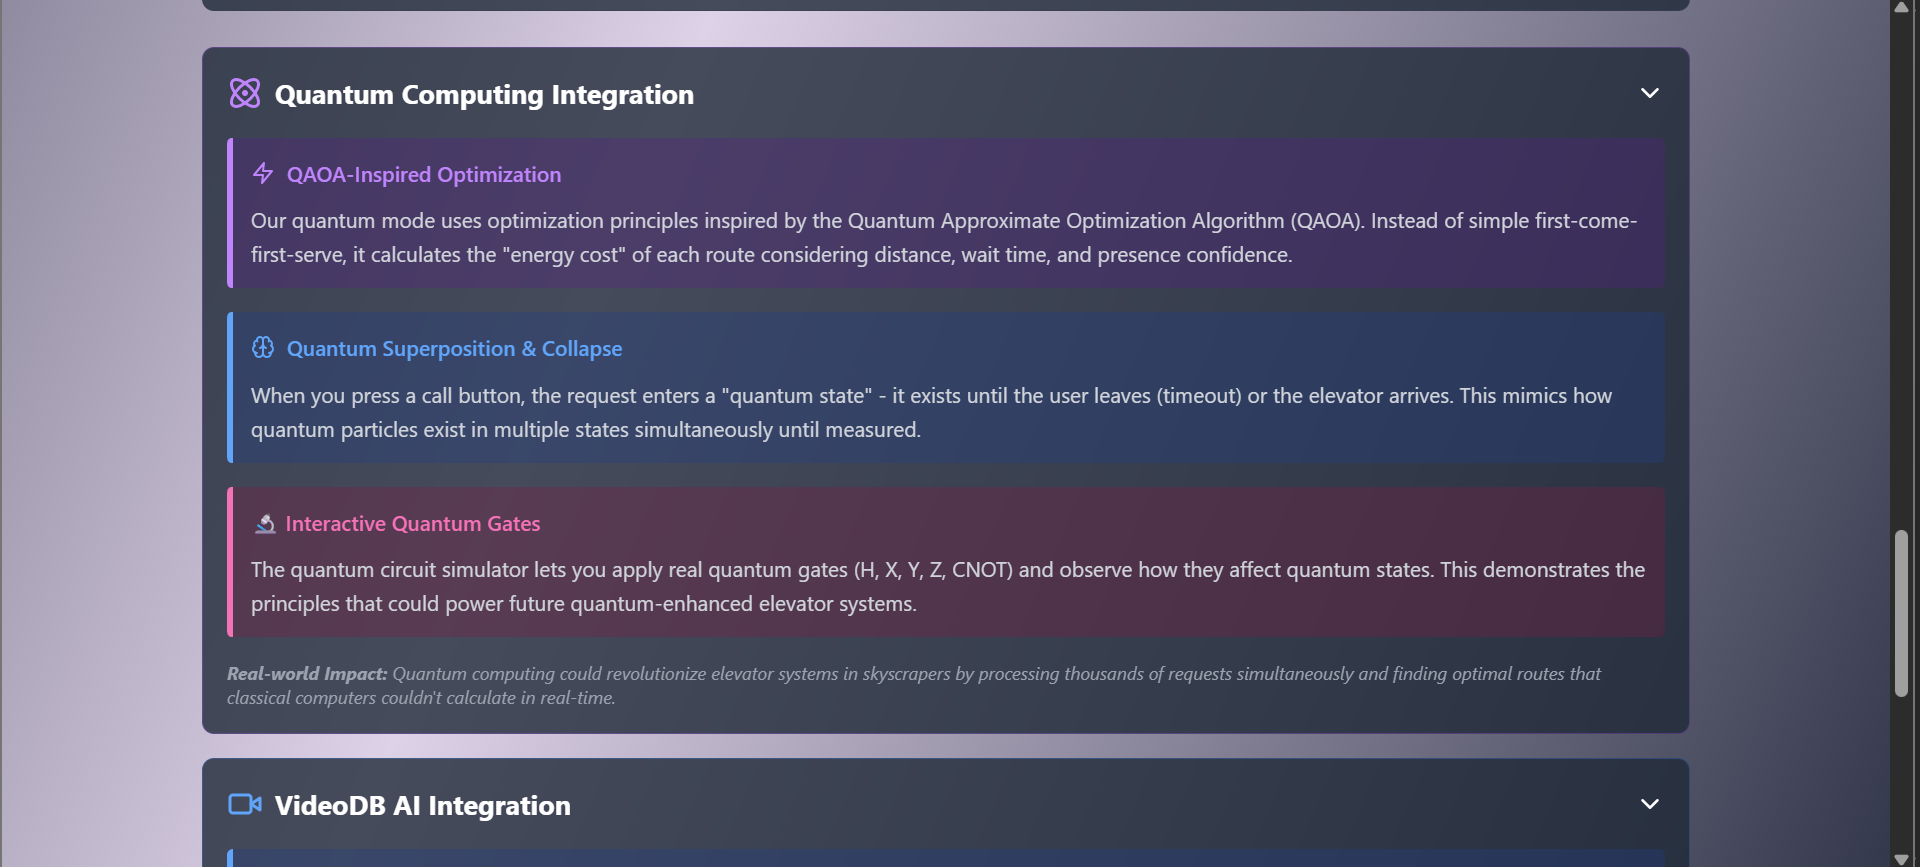Click the atom icon beside Quantum Computing Integration
Image resolution: width=1920 pixels, height=867 pixels.
click(245, 93)
